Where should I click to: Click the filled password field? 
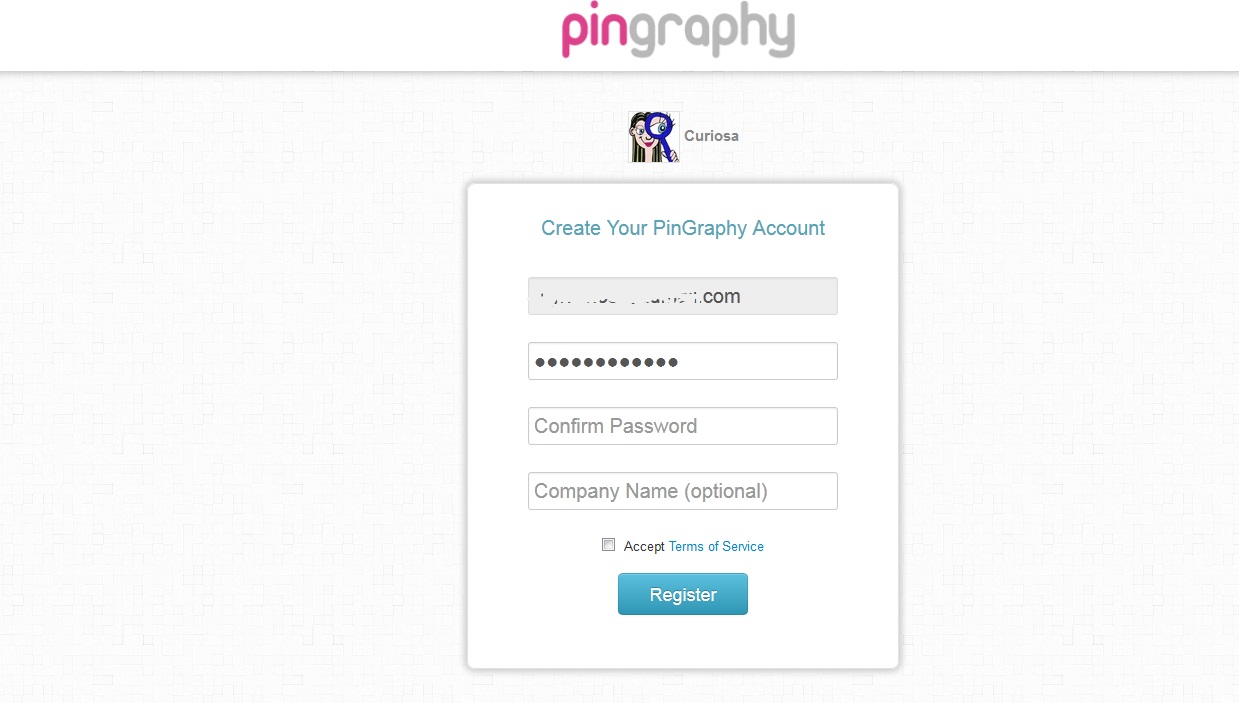[x=682, y=361]
